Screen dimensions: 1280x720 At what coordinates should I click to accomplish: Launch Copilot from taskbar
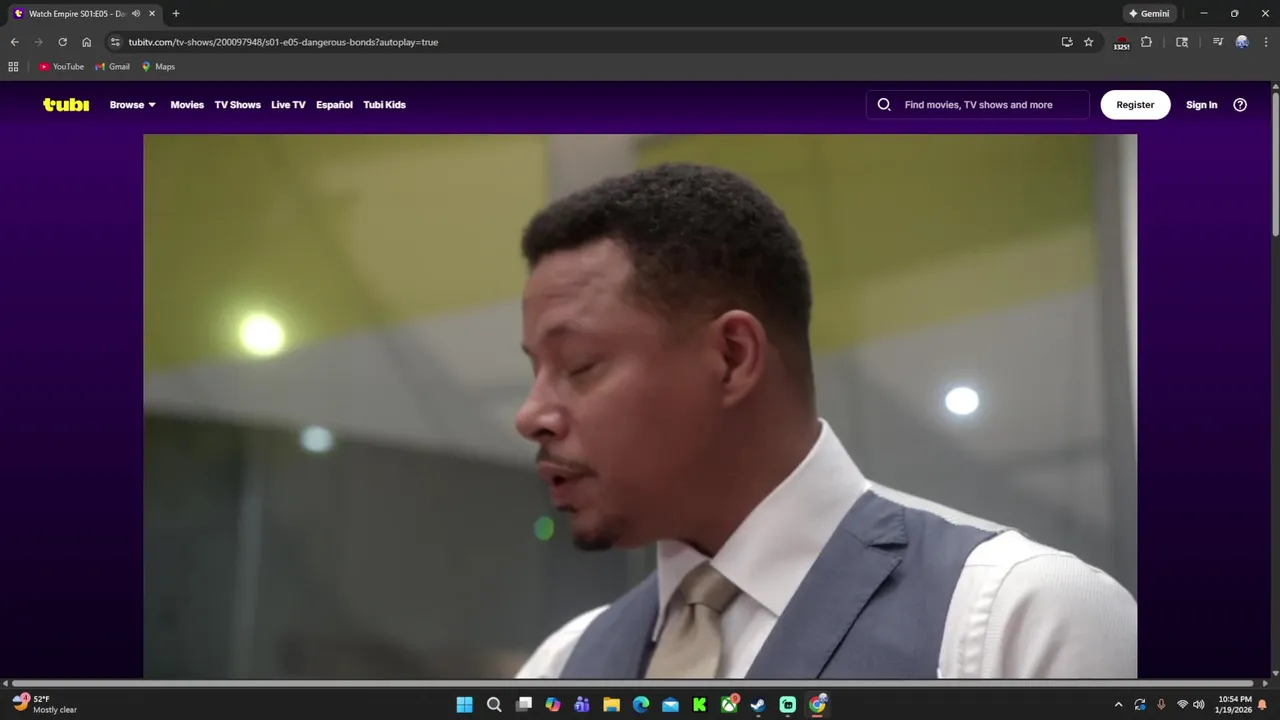coord(553,704)
